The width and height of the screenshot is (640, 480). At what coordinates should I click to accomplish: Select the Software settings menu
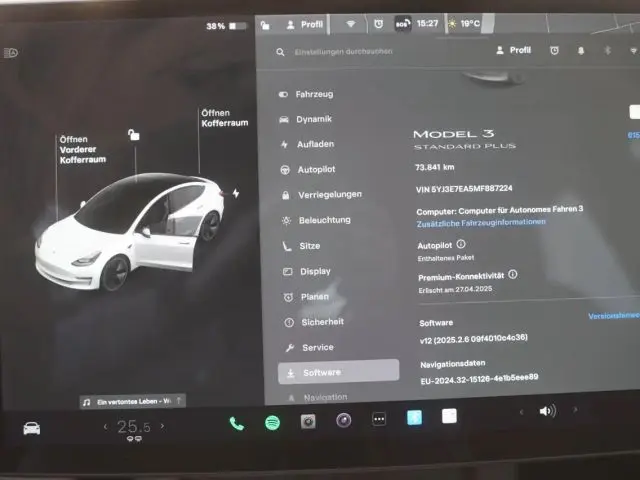point(338,371)
